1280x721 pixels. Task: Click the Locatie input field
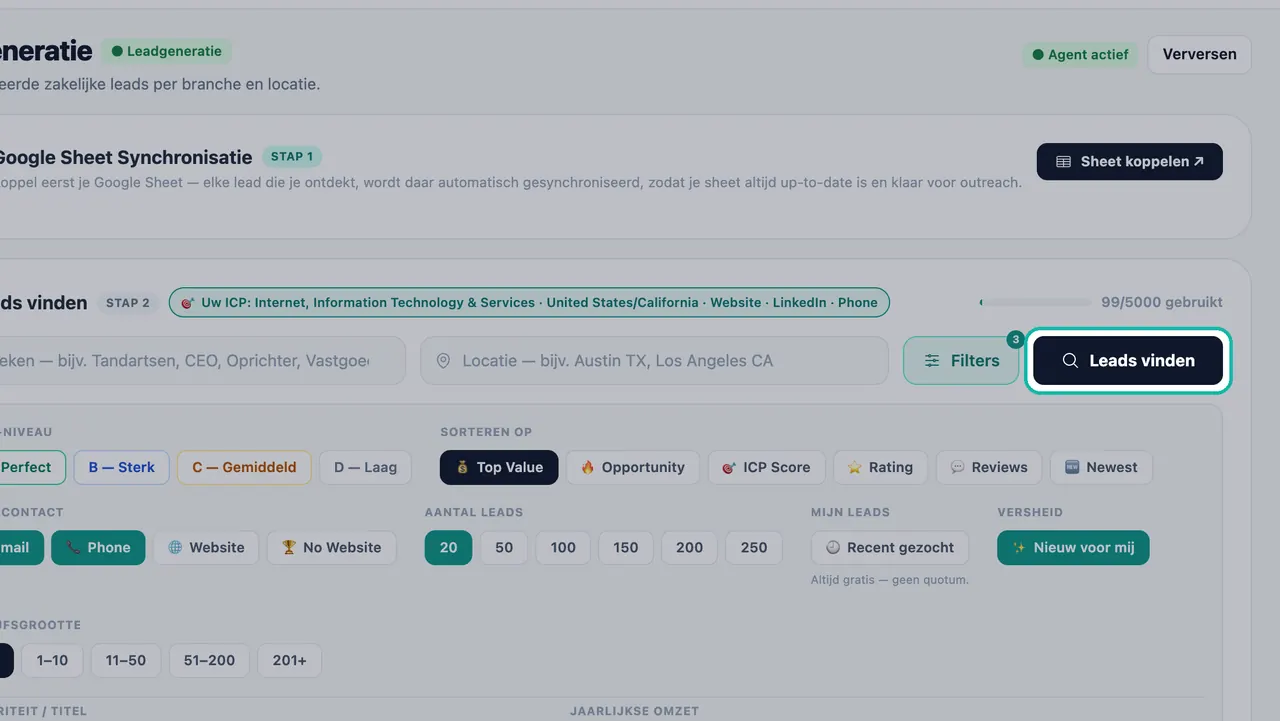[654, 361]
